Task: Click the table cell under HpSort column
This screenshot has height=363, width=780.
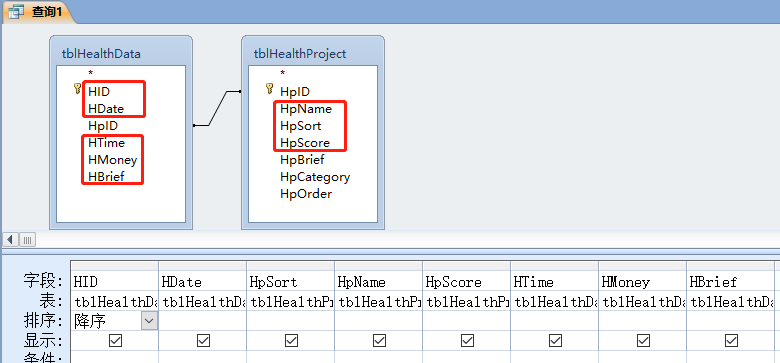Action: 291,301
